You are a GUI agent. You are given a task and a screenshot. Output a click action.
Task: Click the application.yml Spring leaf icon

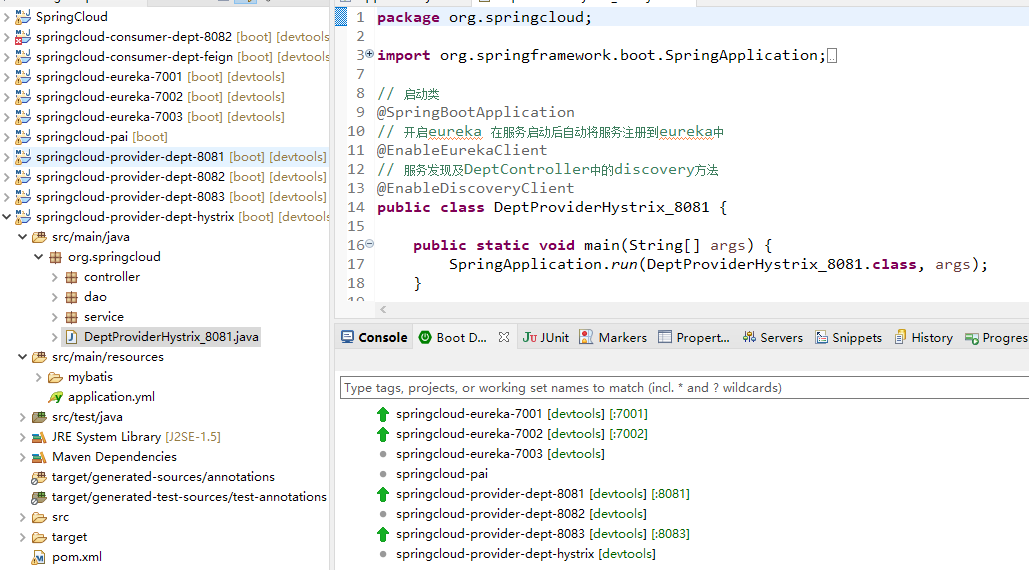(56, 397)
